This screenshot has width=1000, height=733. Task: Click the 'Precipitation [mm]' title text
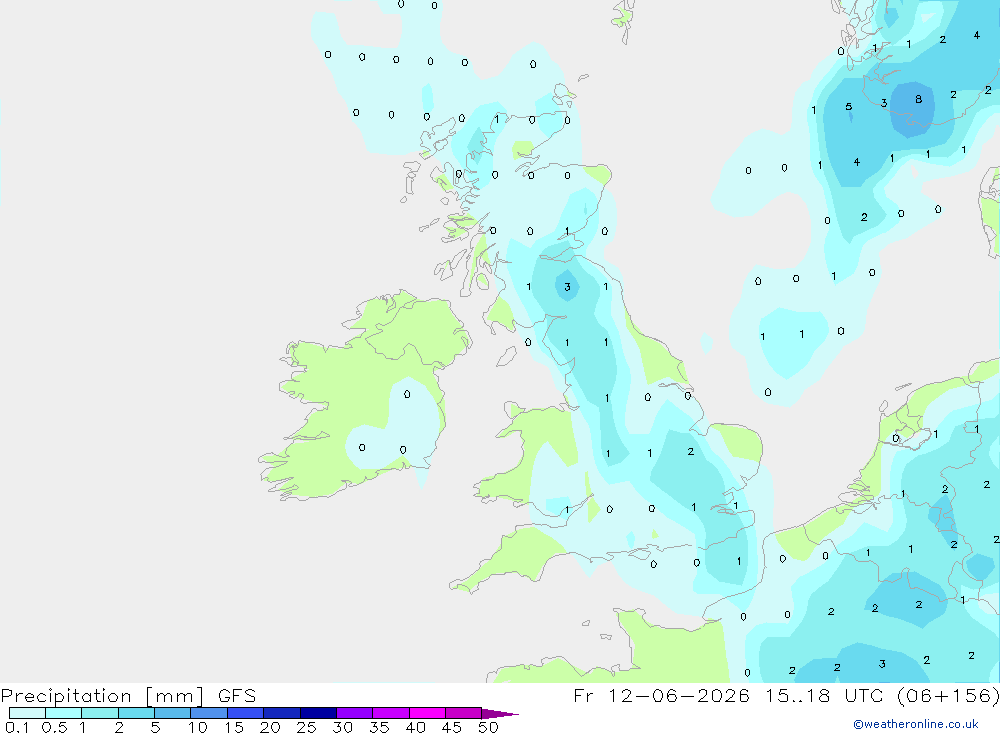point(102,696)
